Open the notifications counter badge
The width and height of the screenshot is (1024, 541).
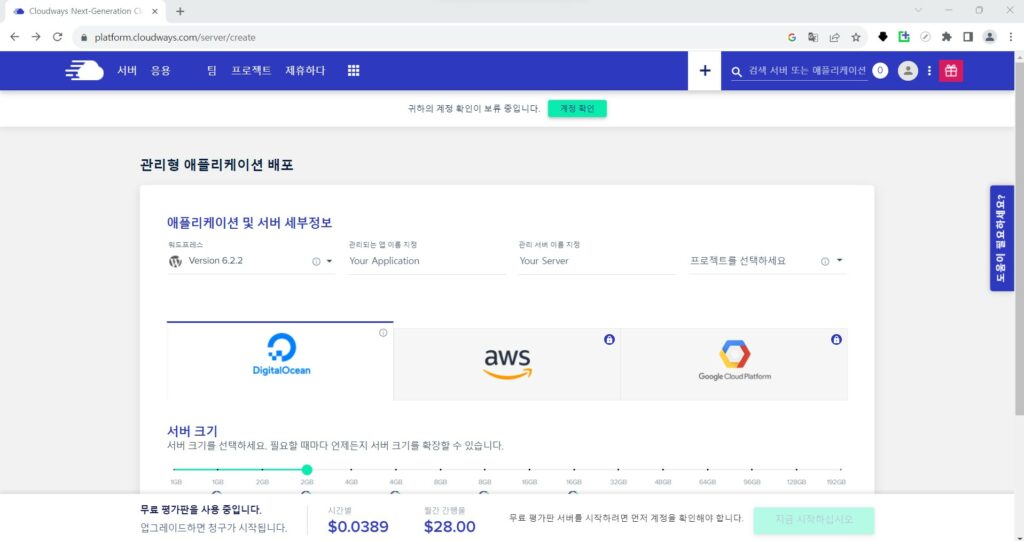880,71
